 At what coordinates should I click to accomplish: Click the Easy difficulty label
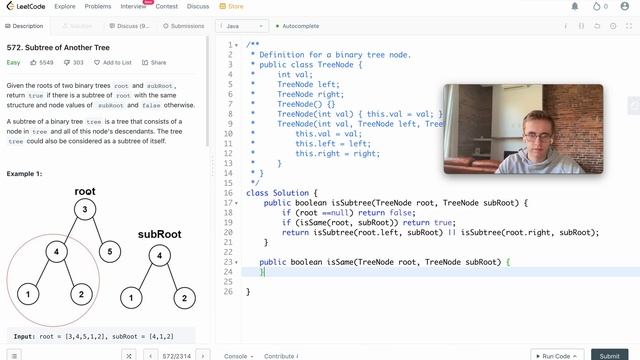click(x=13, y=62)
